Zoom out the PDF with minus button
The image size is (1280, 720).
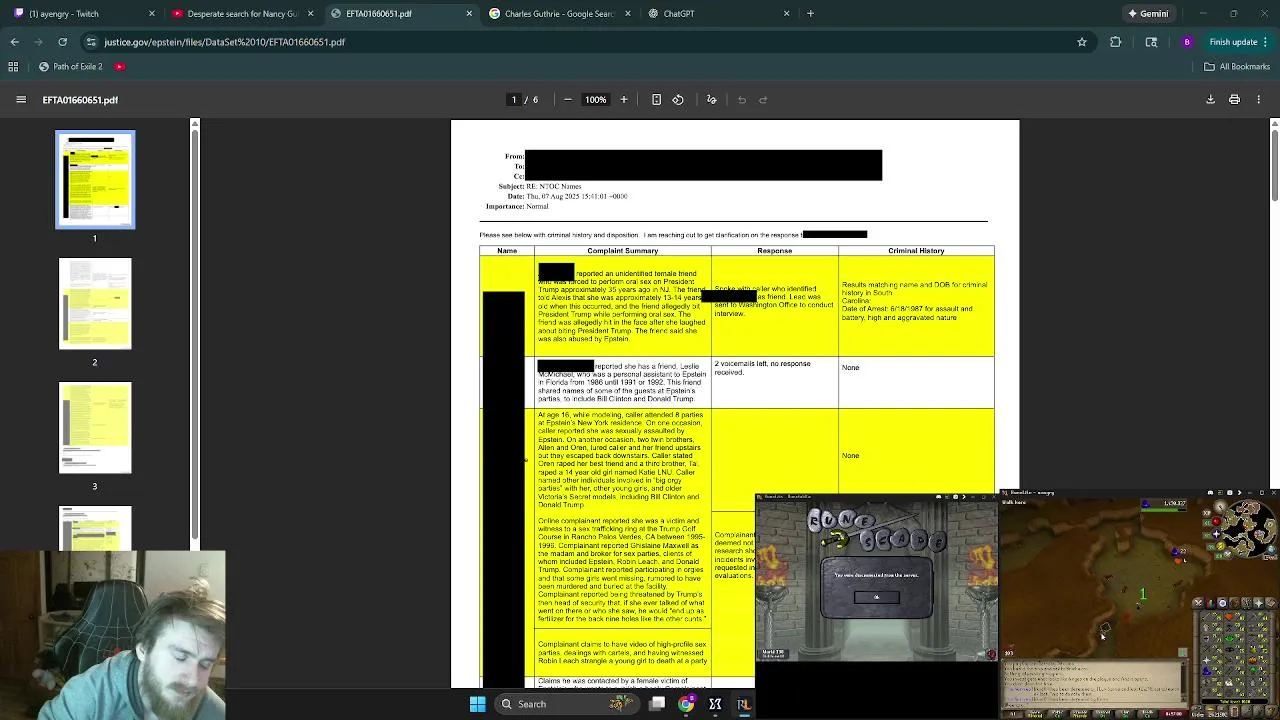567,100
